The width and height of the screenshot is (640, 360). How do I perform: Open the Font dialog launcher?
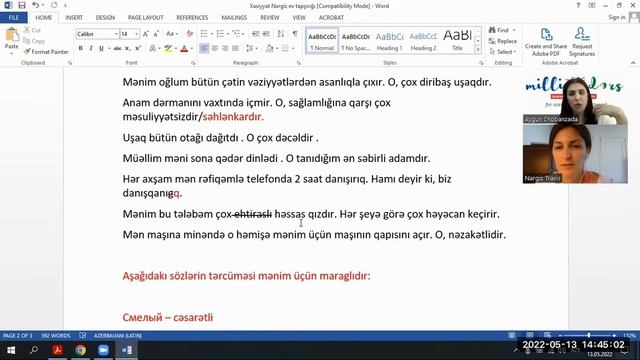click(x=193, y=63)
